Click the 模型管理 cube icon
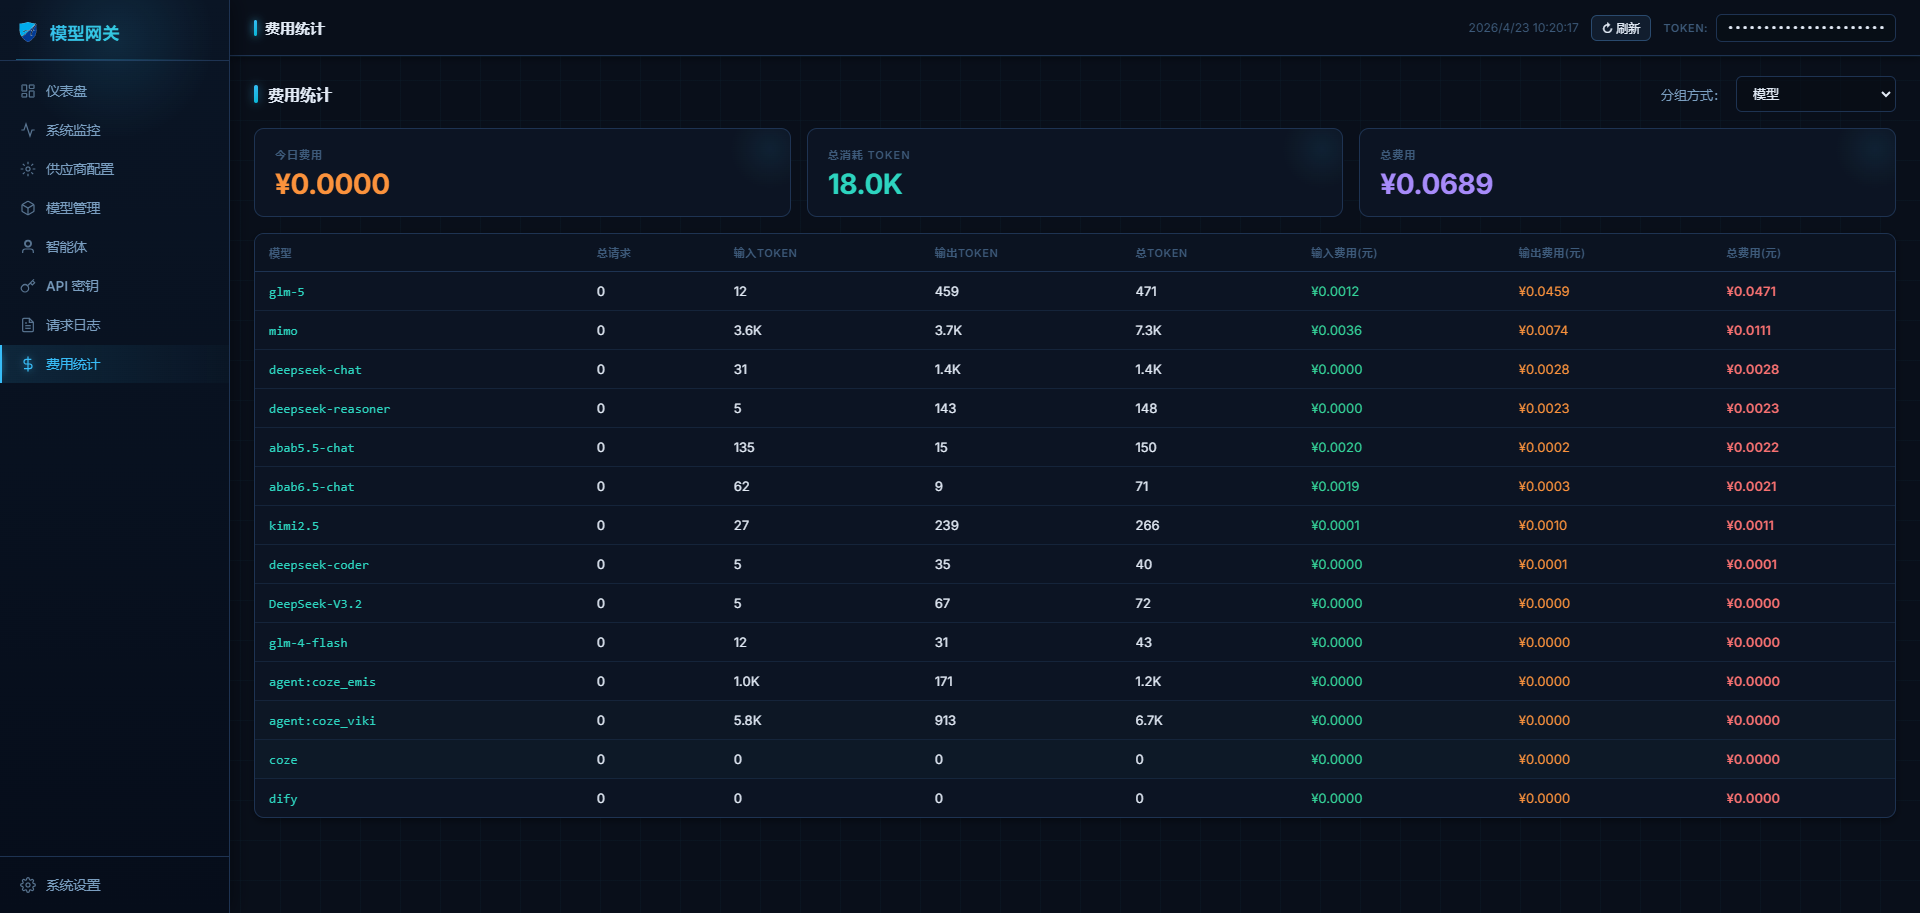This screenshot has width=1920, height=913. tap(28, 208)
